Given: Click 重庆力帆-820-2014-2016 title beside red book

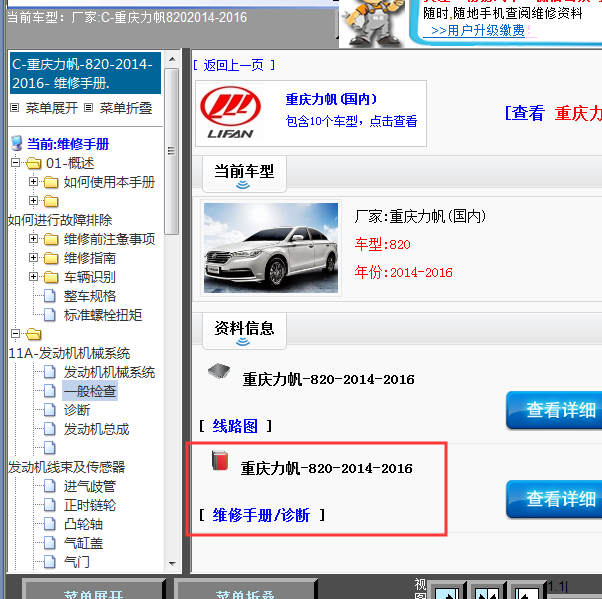Looking at the screenshot, I should (x=327, y=468).
